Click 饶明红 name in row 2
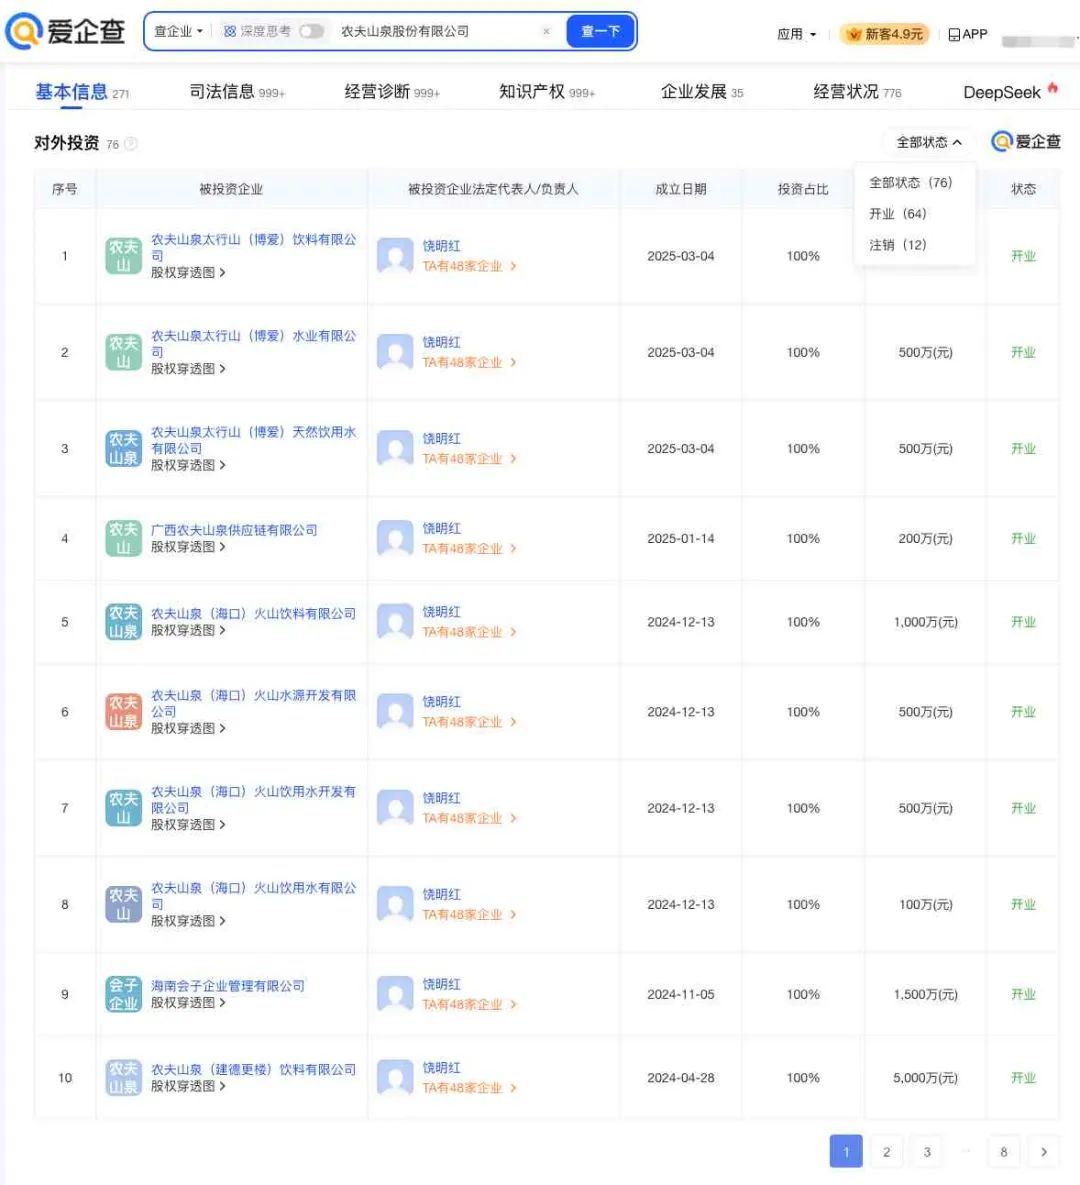 tap(441, 342)
